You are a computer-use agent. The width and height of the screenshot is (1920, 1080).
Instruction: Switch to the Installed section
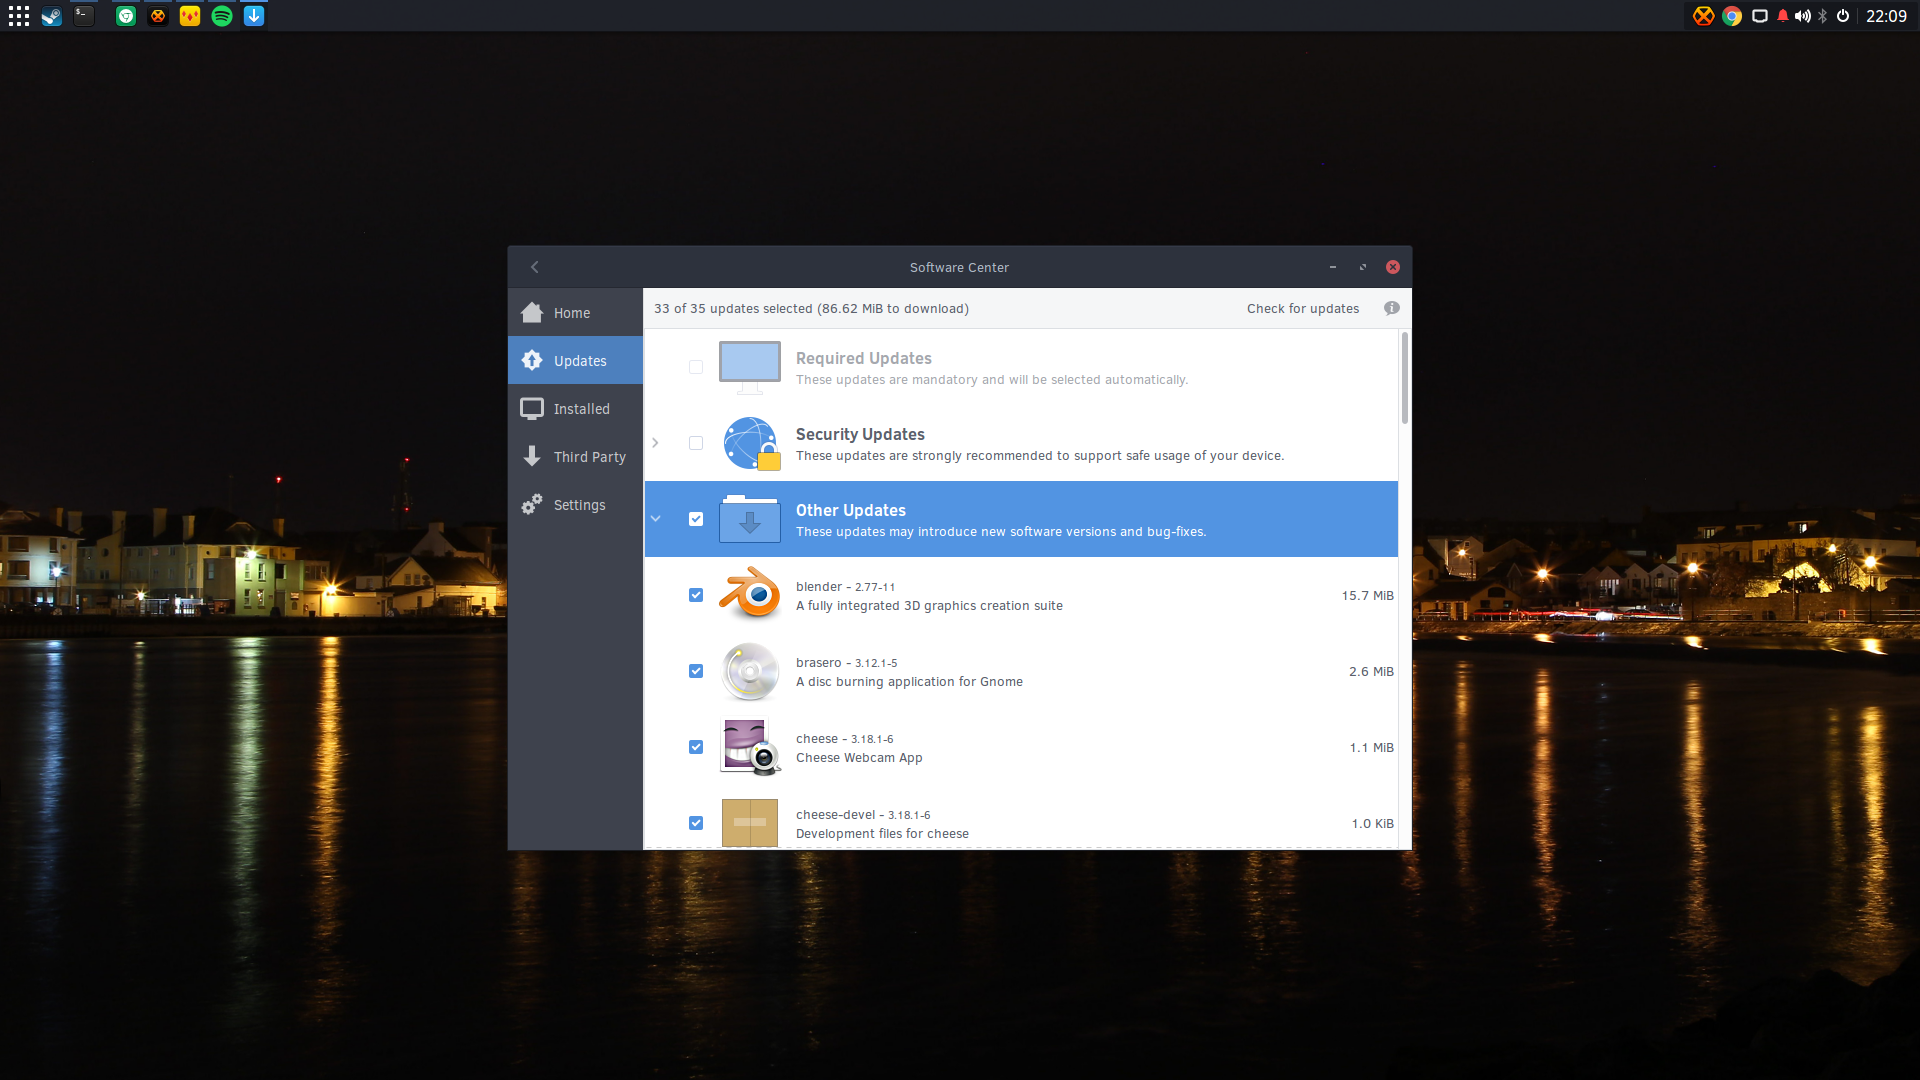pyautogui.click(x=575, y=408)
